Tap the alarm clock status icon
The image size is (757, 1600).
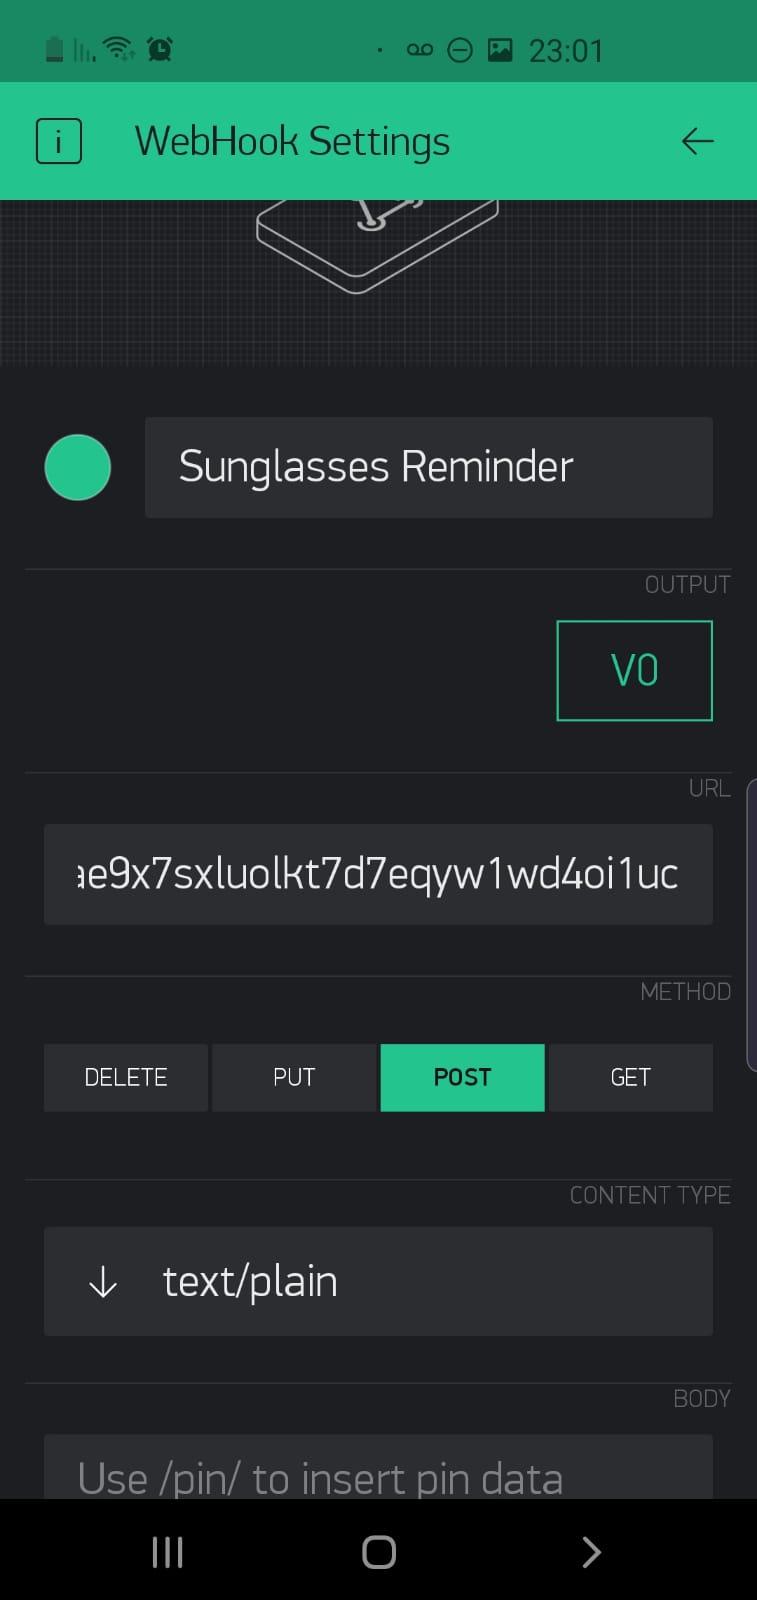tap(159, 48)
